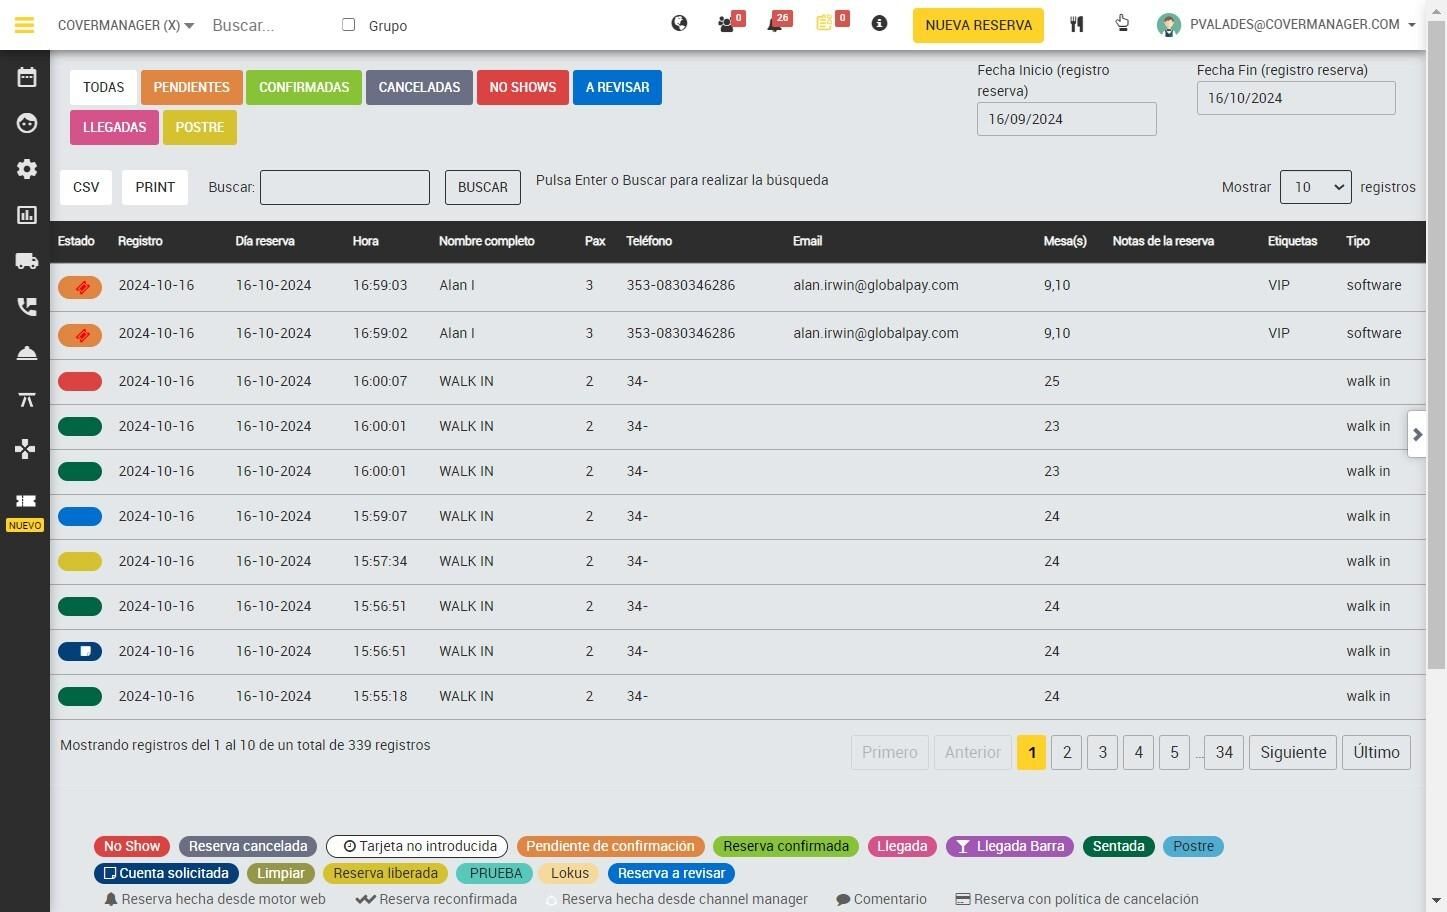Sort by the Nombre completo column header
Image resolution: width=1447 pixels, height=912 pixels.
487,241
